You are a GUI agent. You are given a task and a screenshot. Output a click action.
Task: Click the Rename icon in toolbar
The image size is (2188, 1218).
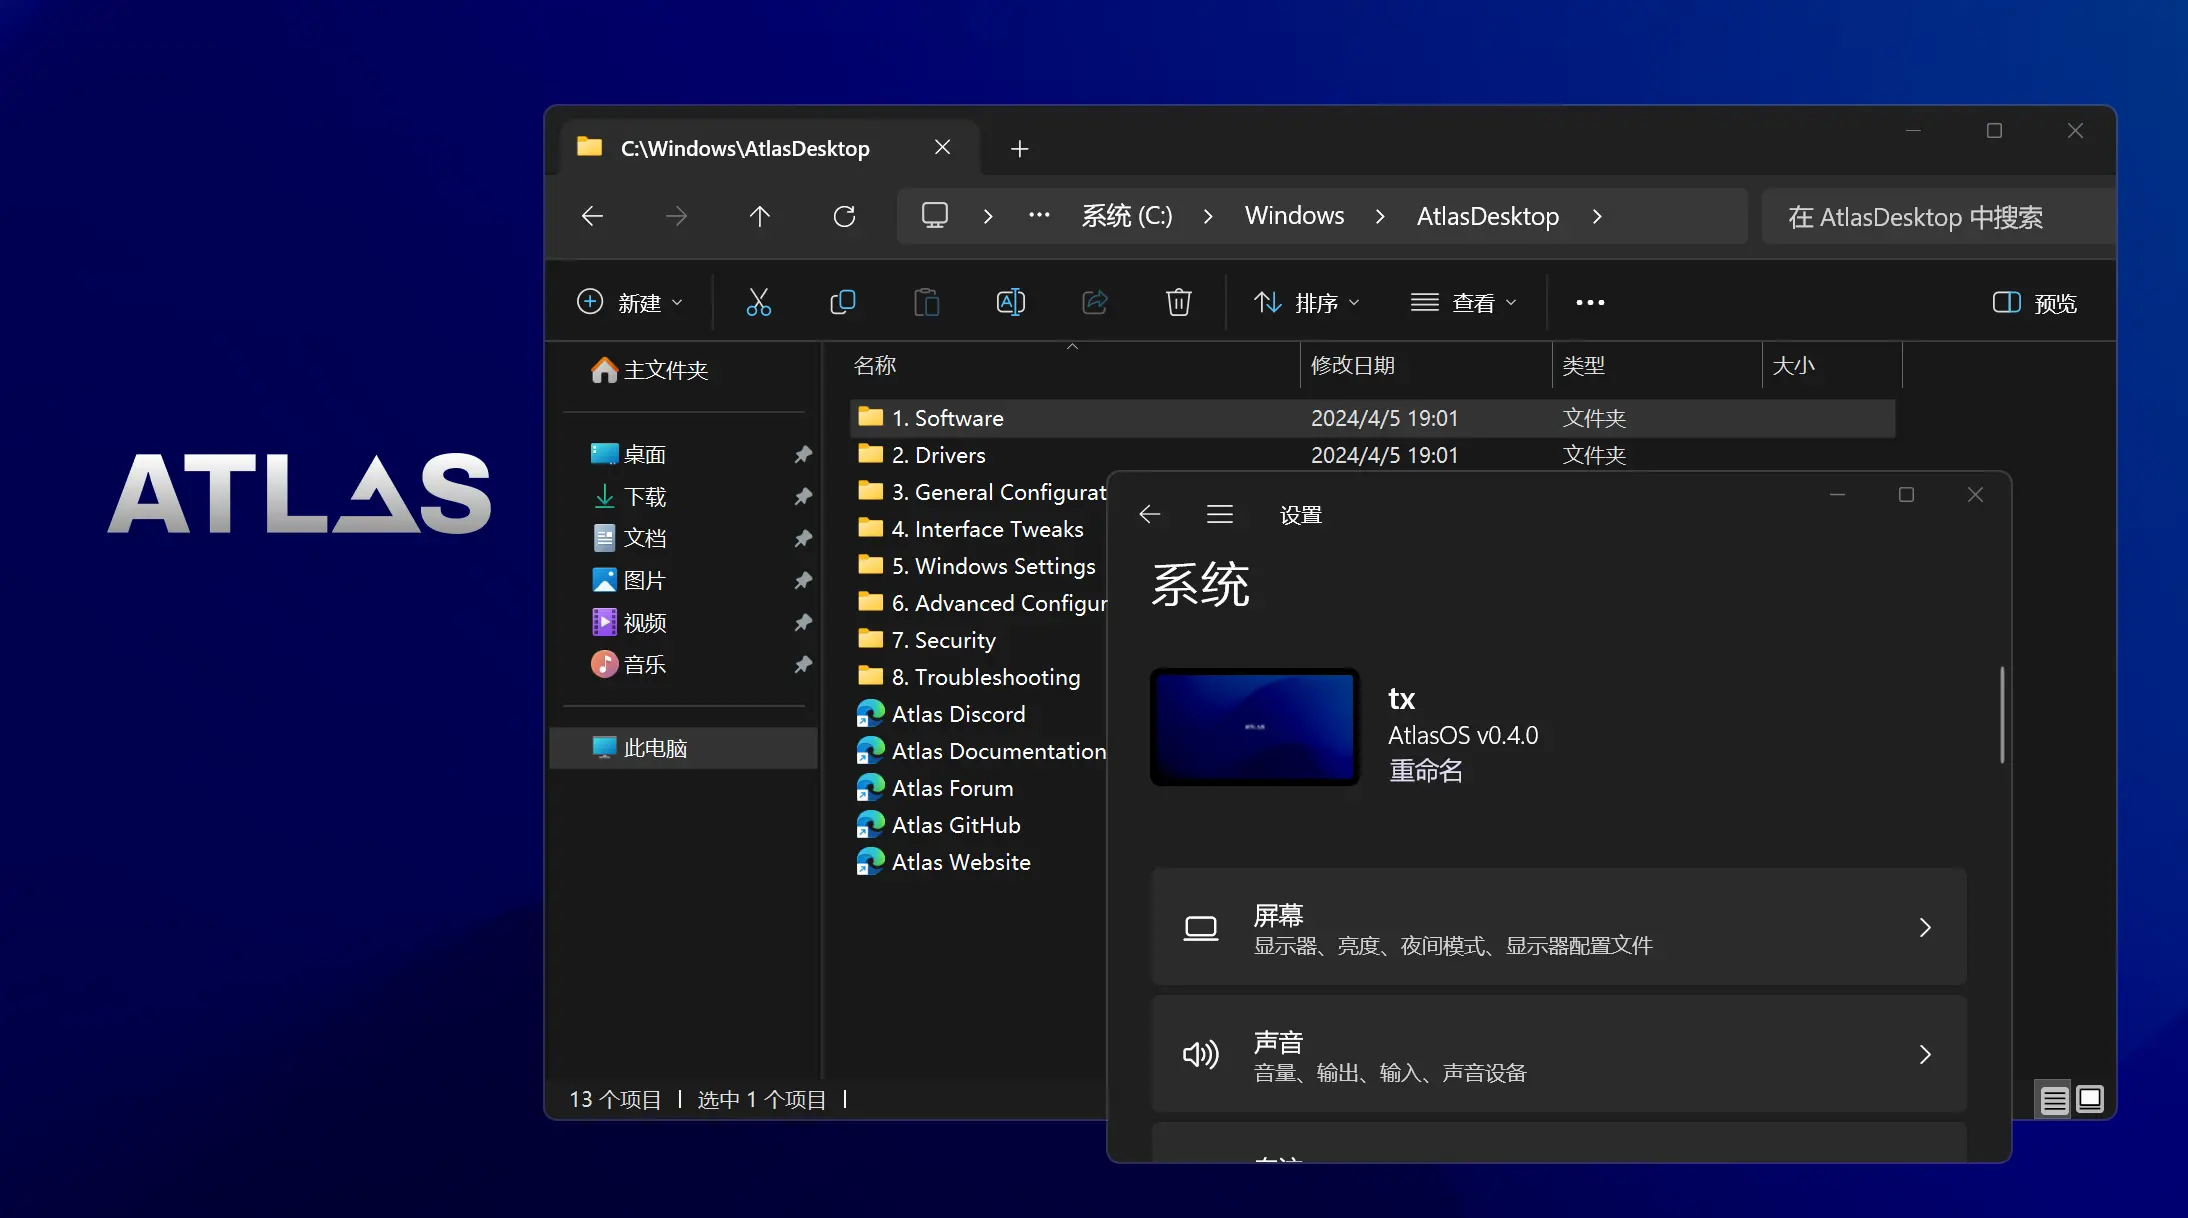tap(1011, 302)
